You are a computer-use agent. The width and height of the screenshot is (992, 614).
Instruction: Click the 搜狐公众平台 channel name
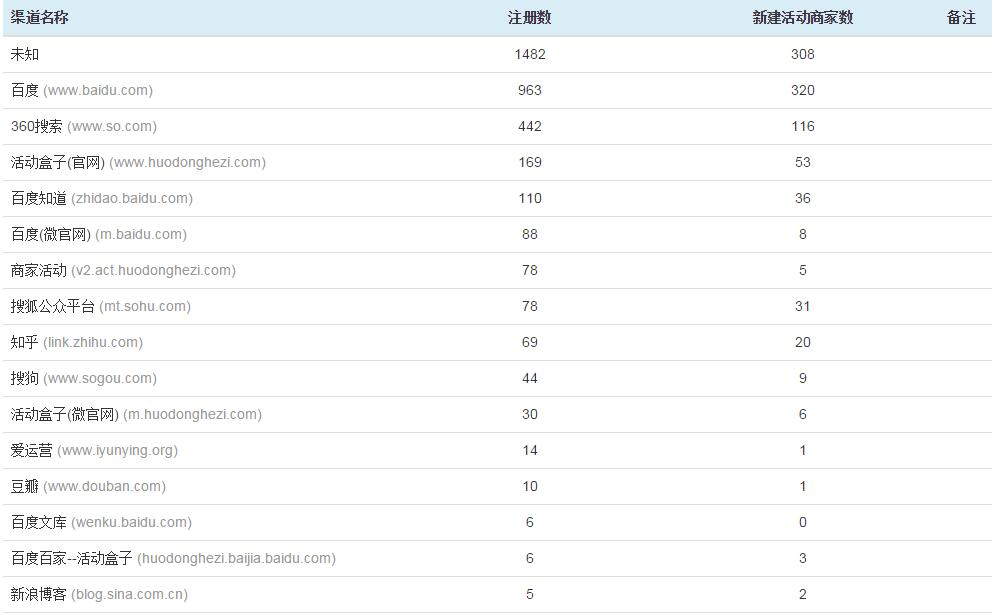53,307
